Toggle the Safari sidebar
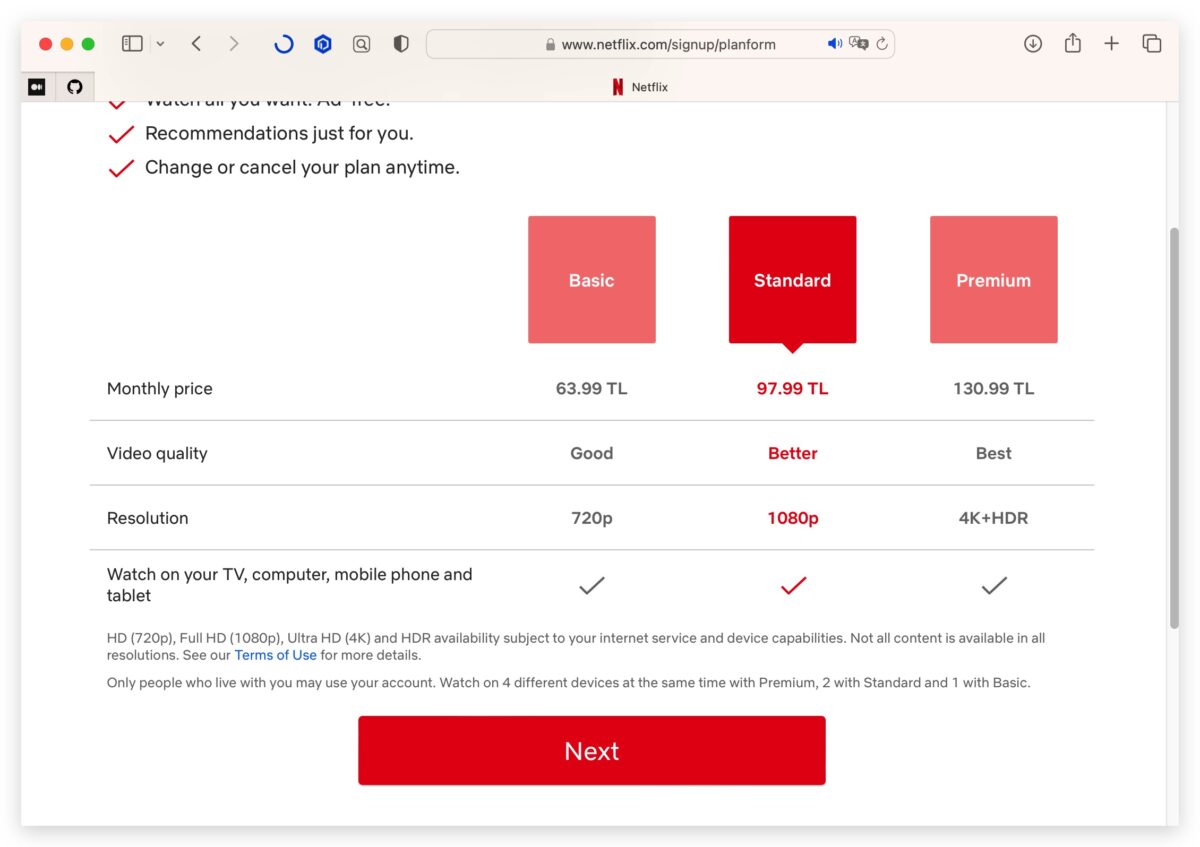 click(132, 44)
